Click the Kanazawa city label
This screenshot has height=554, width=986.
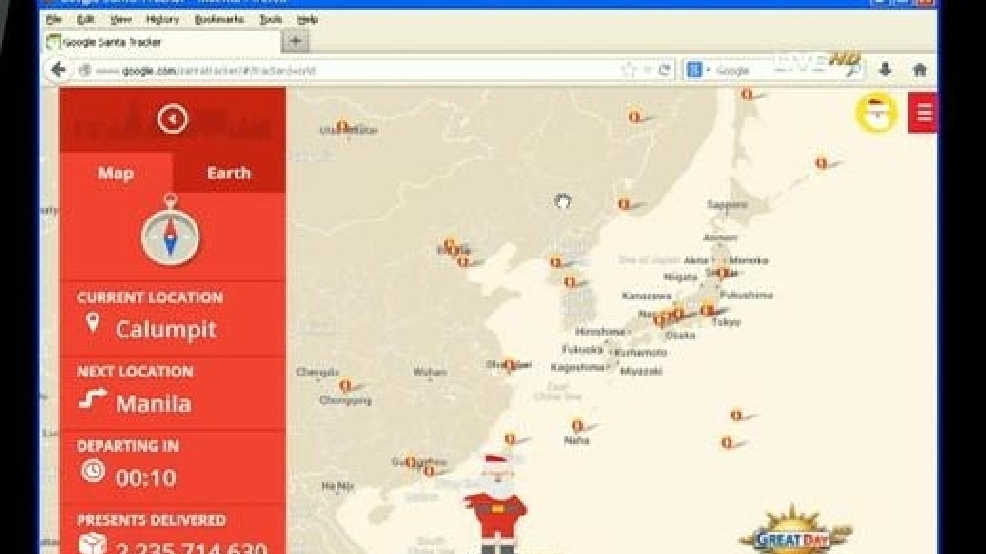pos(646,296)
